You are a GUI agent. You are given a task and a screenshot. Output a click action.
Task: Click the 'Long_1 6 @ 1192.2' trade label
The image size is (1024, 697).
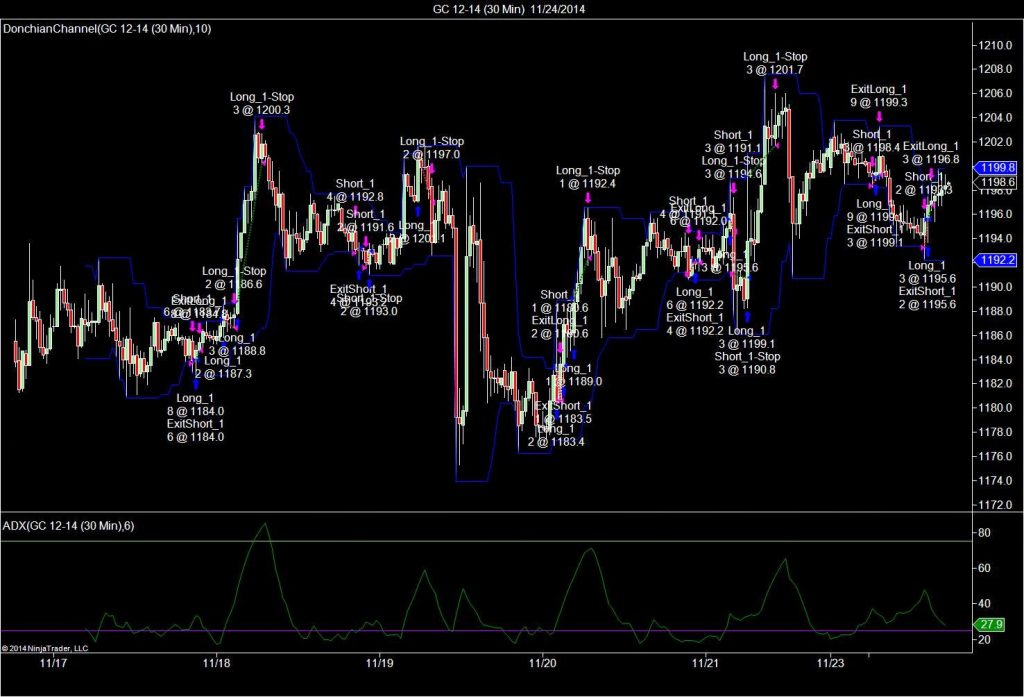click(x=695, y=299)
